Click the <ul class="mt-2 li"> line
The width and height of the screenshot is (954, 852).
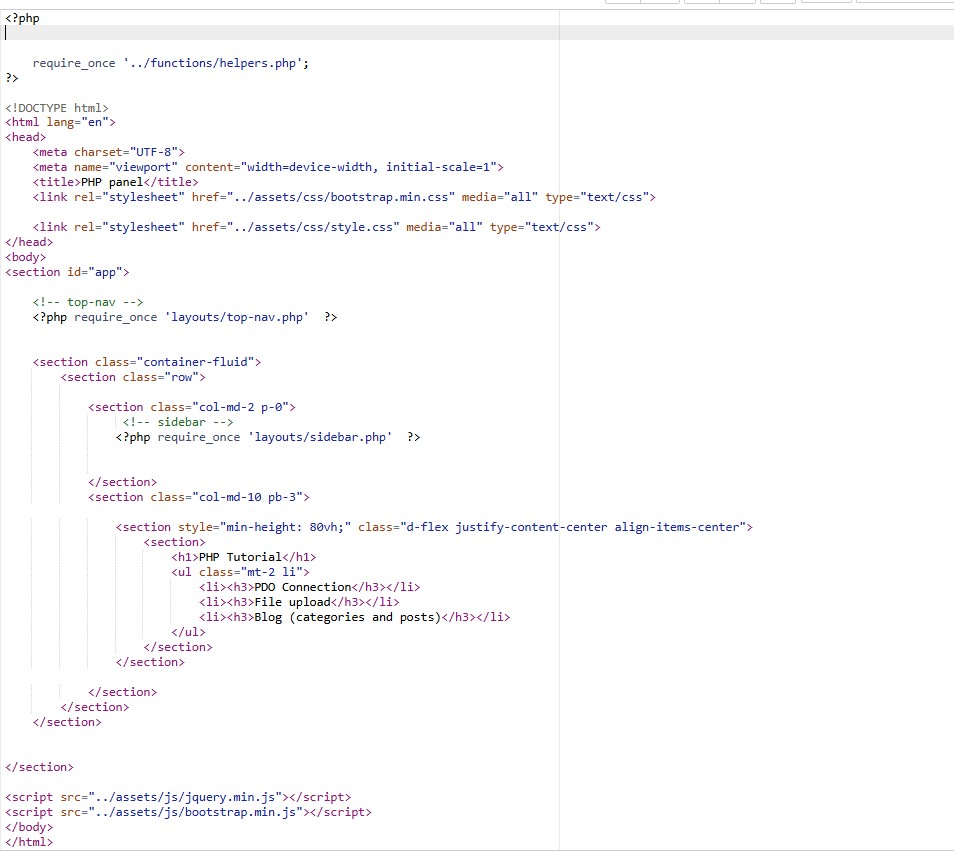click(x=240, y=572)
